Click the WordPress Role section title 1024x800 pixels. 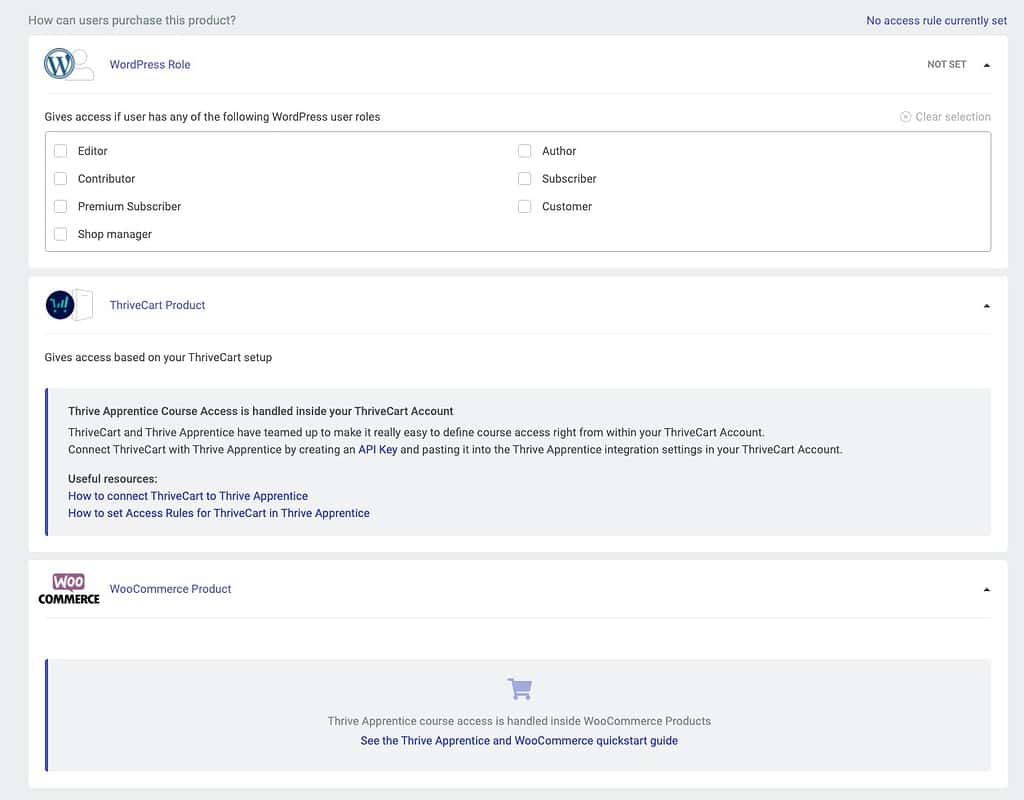[150, 65]
